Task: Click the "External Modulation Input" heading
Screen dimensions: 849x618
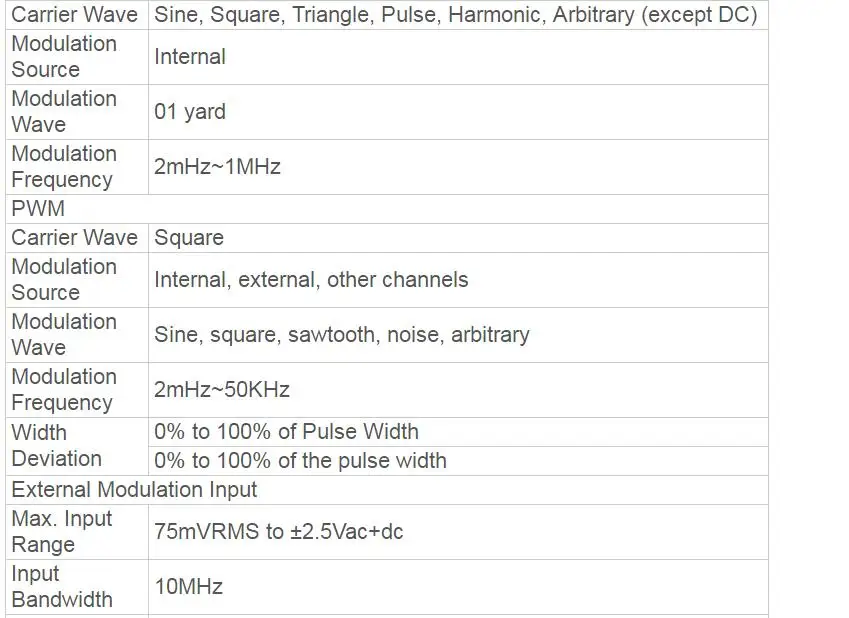Action: pos(134,490)
